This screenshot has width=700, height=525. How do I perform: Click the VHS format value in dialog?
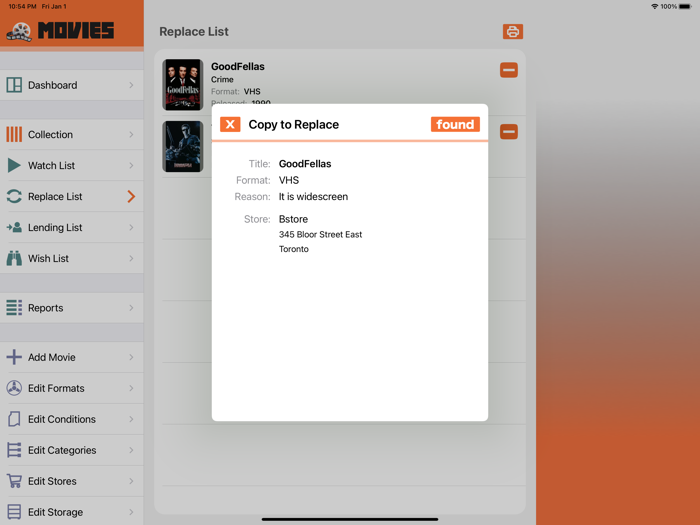pos(289,180)
